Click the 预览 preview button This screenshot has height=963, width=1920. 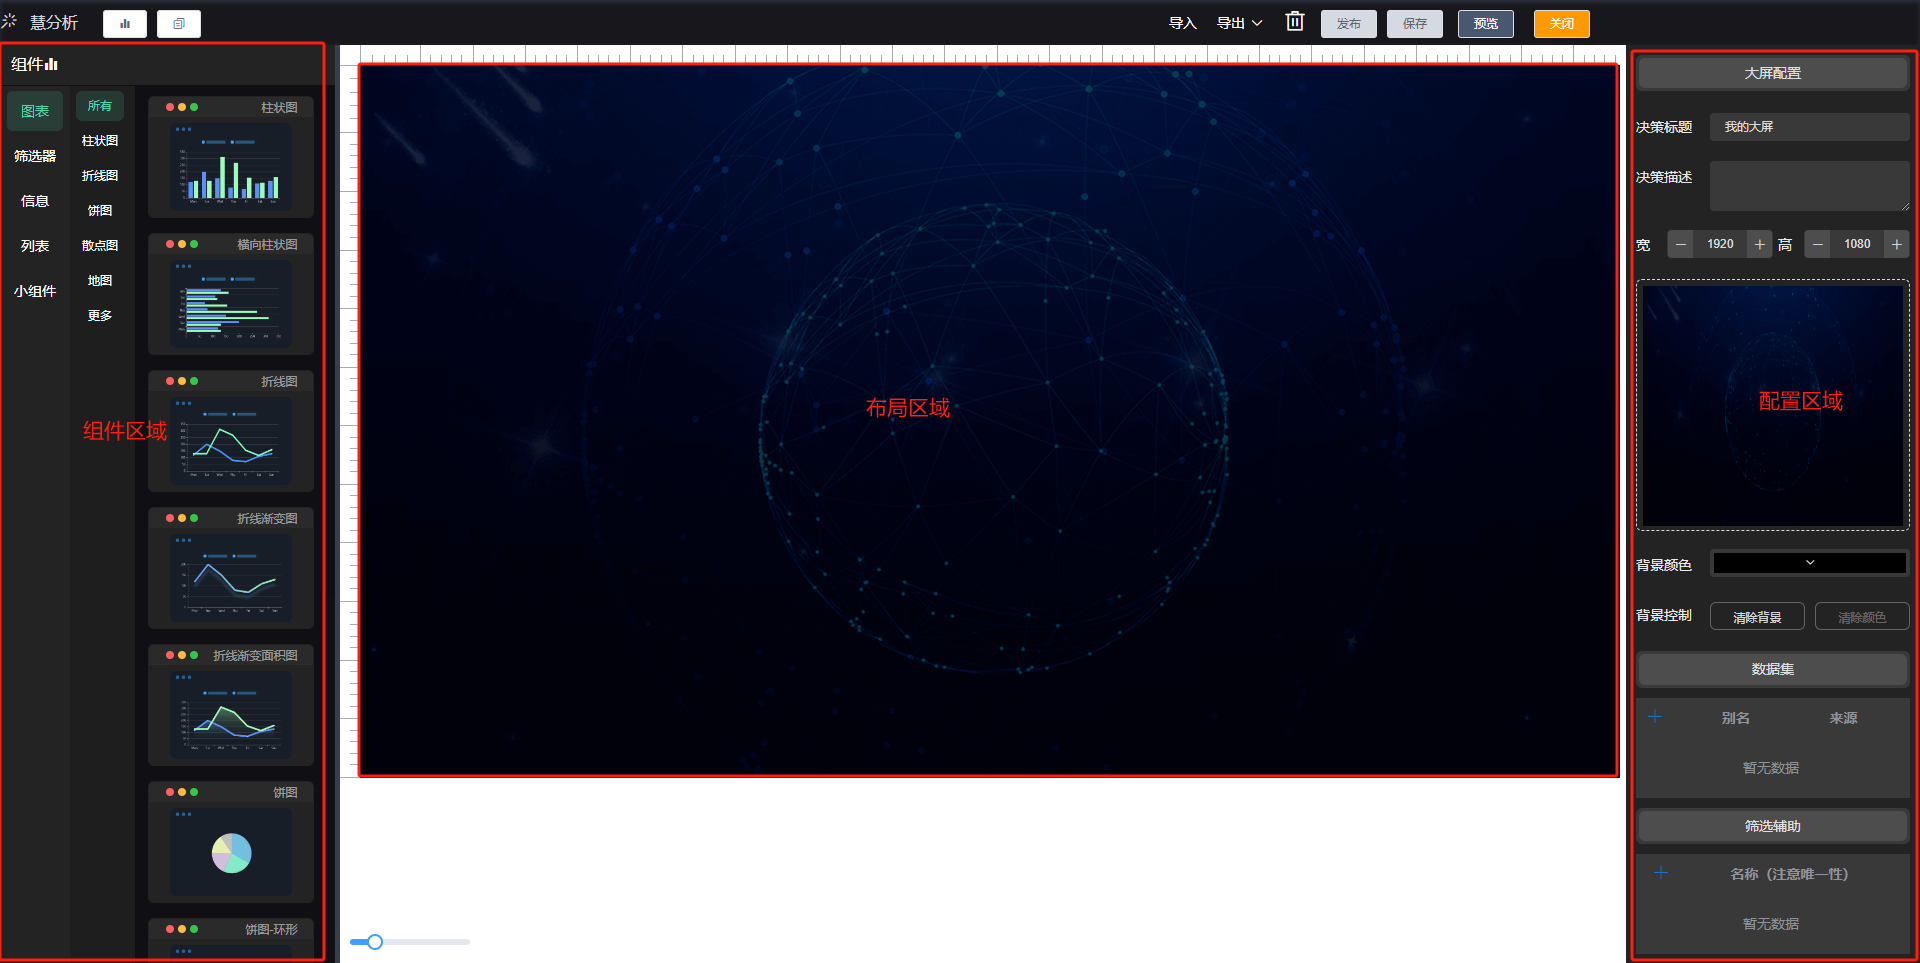[x=1485, y=24]
